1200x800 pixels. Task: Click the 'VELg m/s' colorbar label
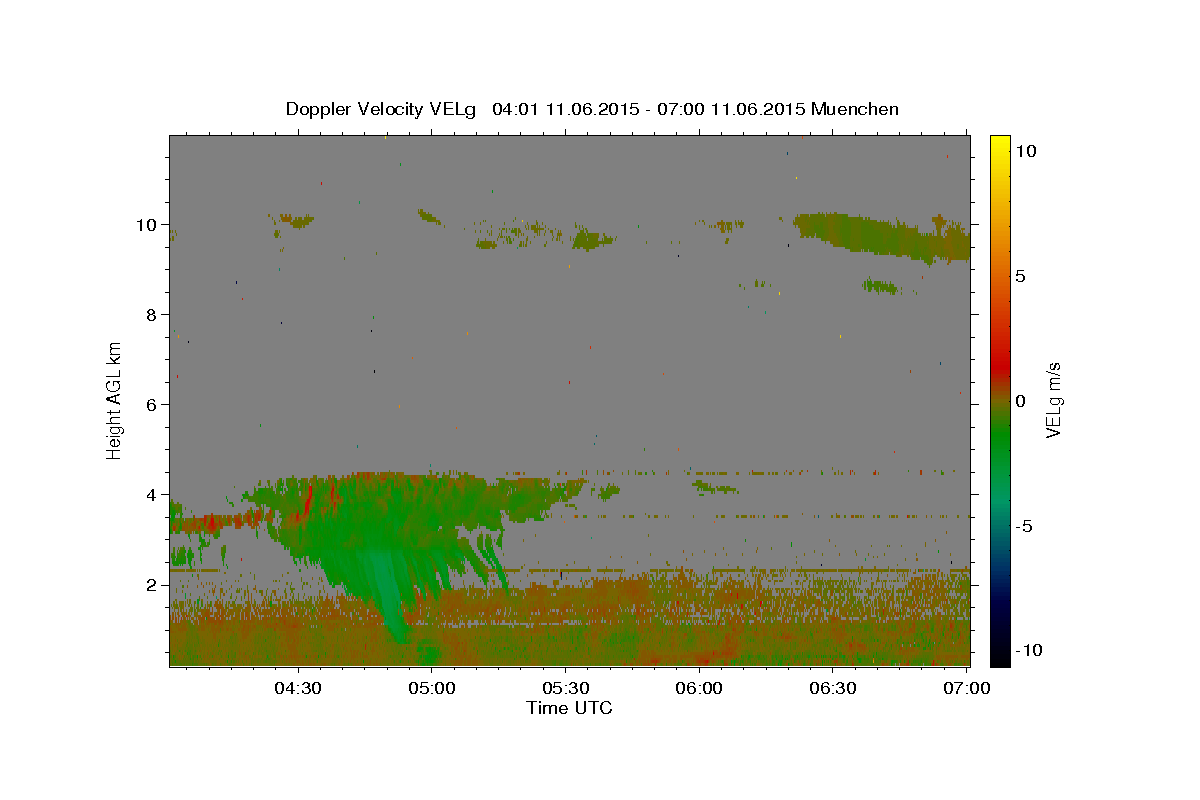[x=1052, y=400]
